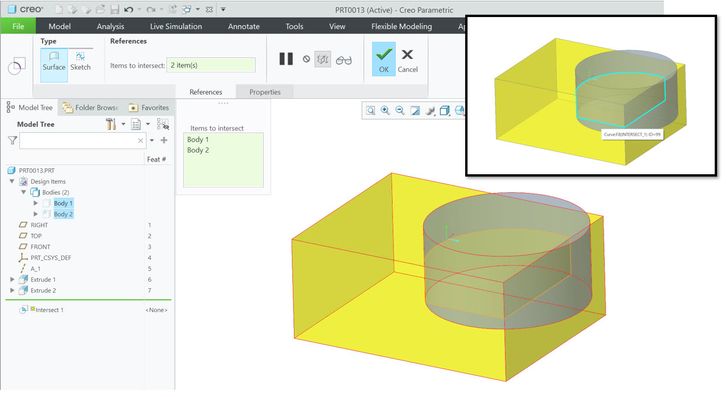Expand the Body 1 tree node
The height and width of the screenshot is (397, 727).
point(36,203)
